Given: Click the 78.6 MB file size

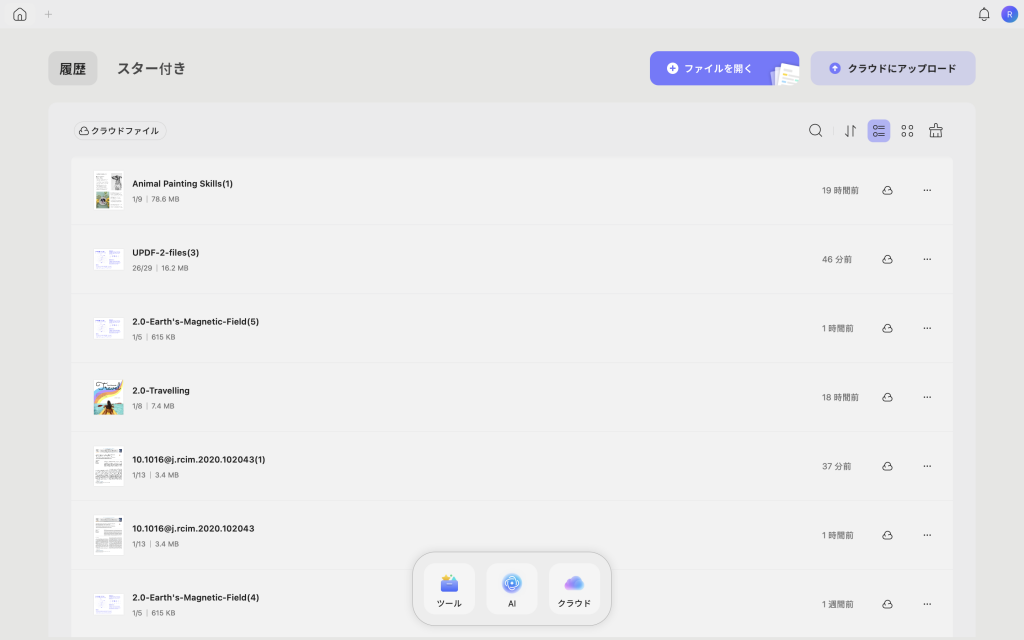Looking at the screenshot, I should click(165, 199).
